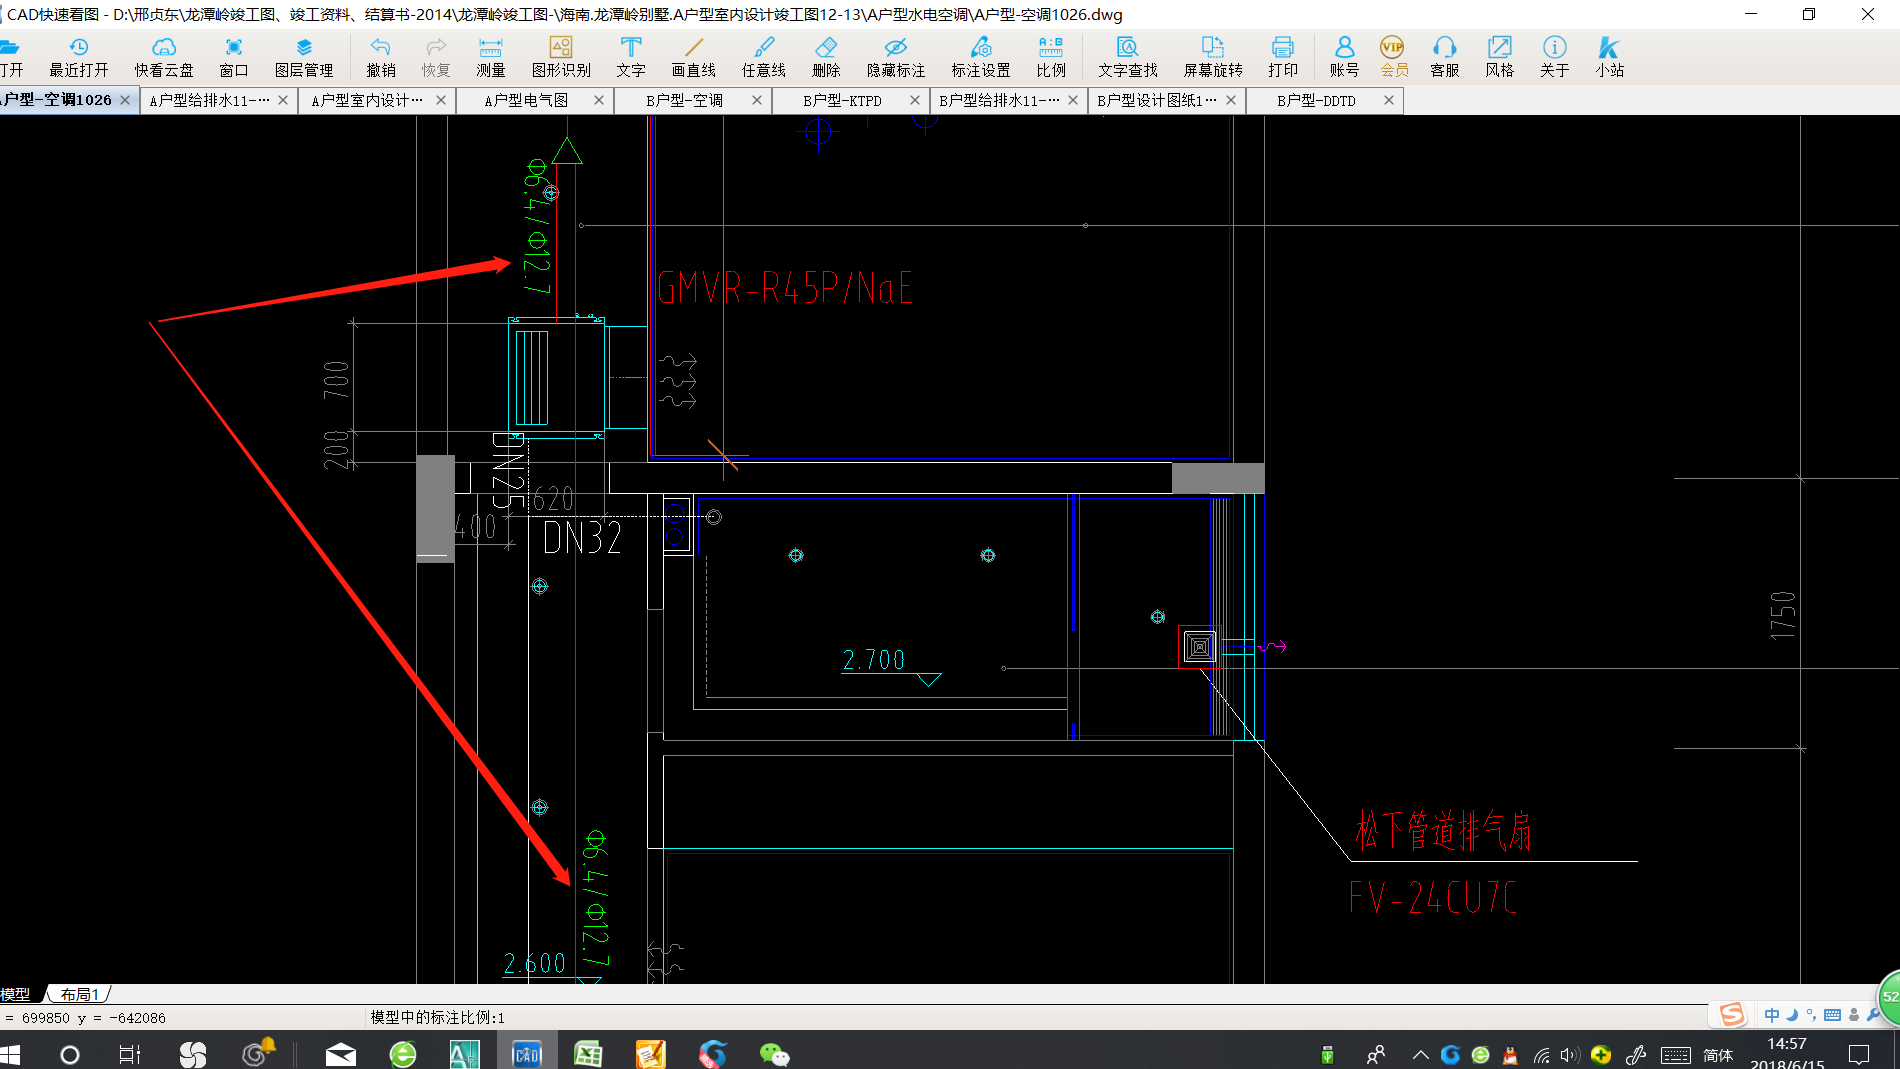Close the B户型-KTPD tab
1900x1069 pixels.
(x=915, y=100)
